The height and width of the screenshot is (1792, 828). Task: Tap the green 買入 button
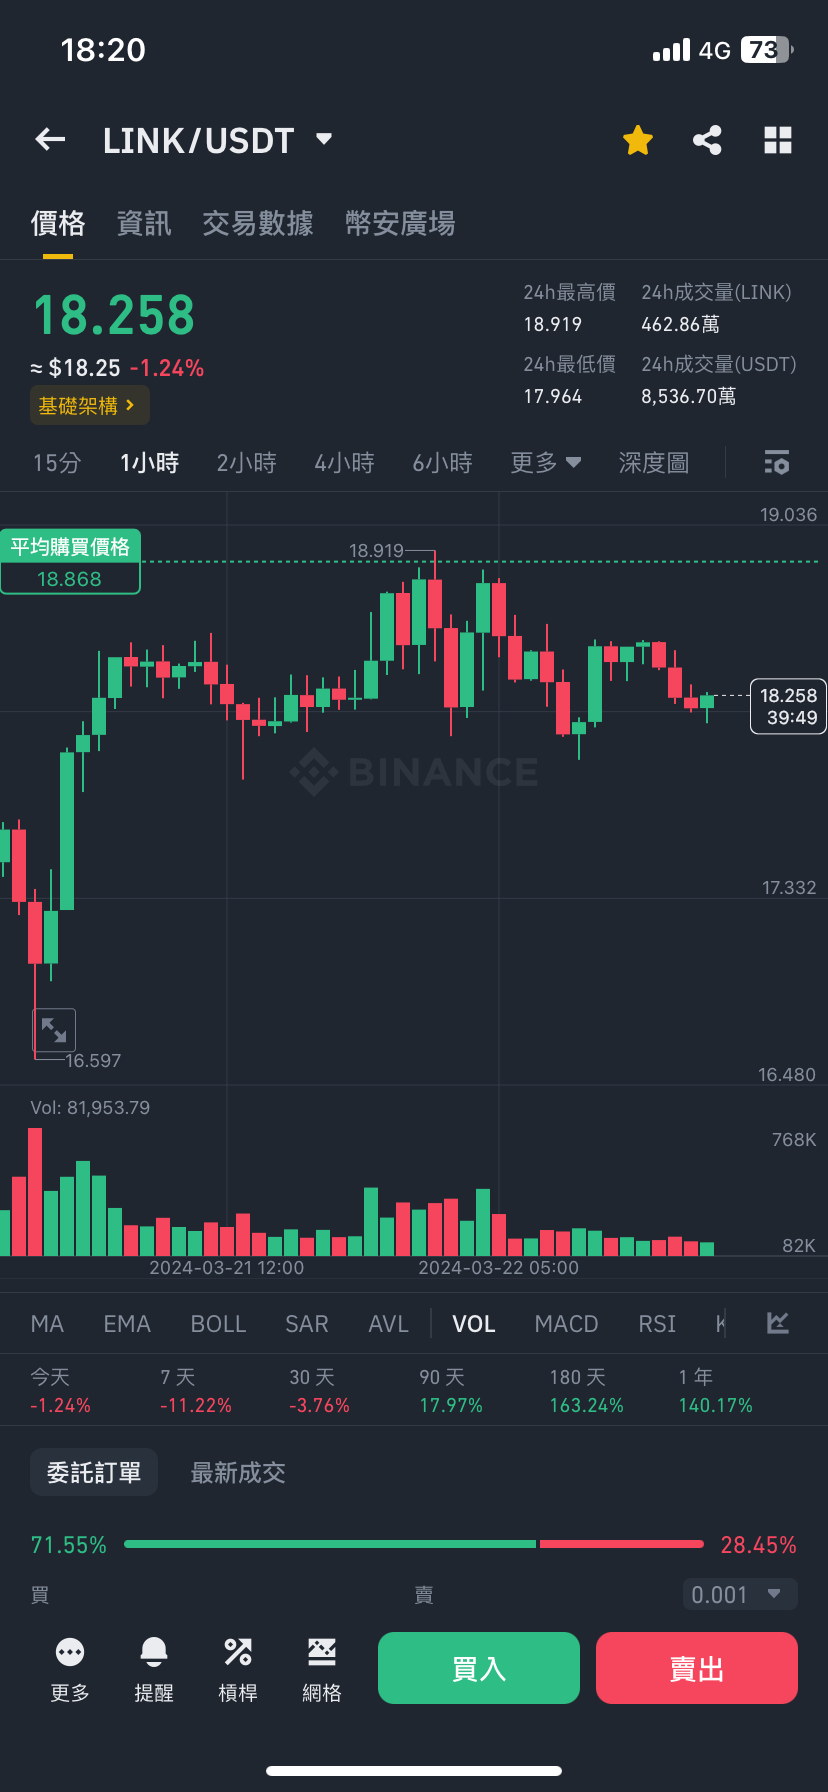click(x=479, y=1668)
